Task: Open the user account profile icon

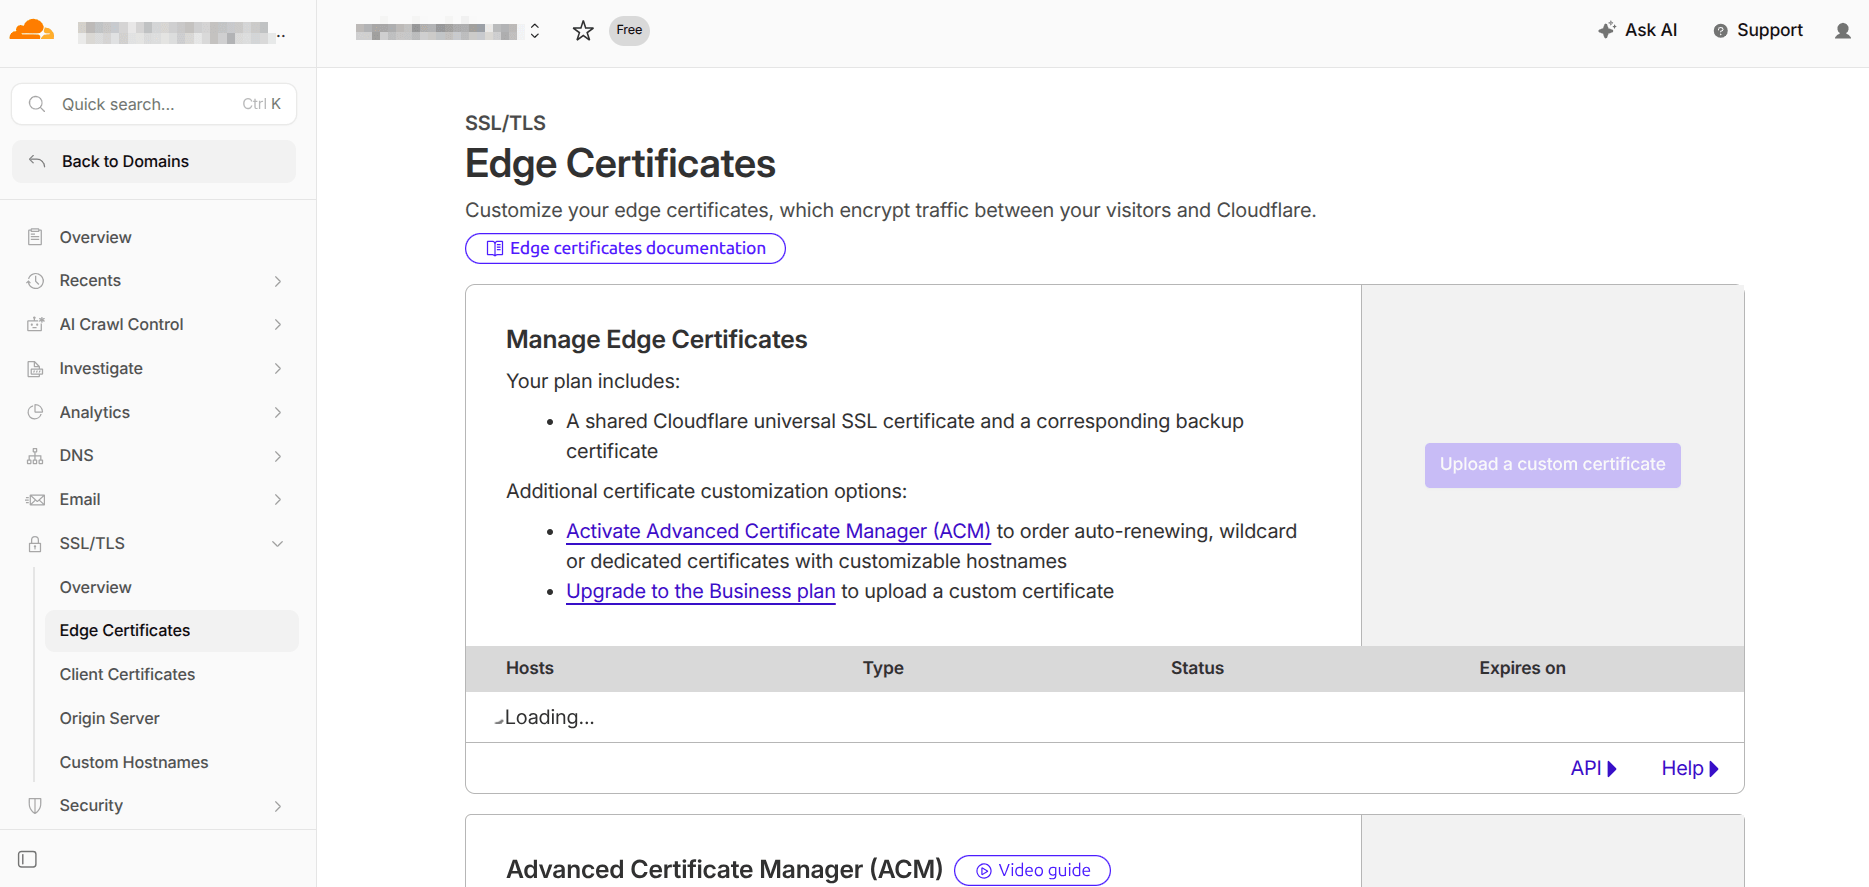Action: click(x=1843, y=31)
